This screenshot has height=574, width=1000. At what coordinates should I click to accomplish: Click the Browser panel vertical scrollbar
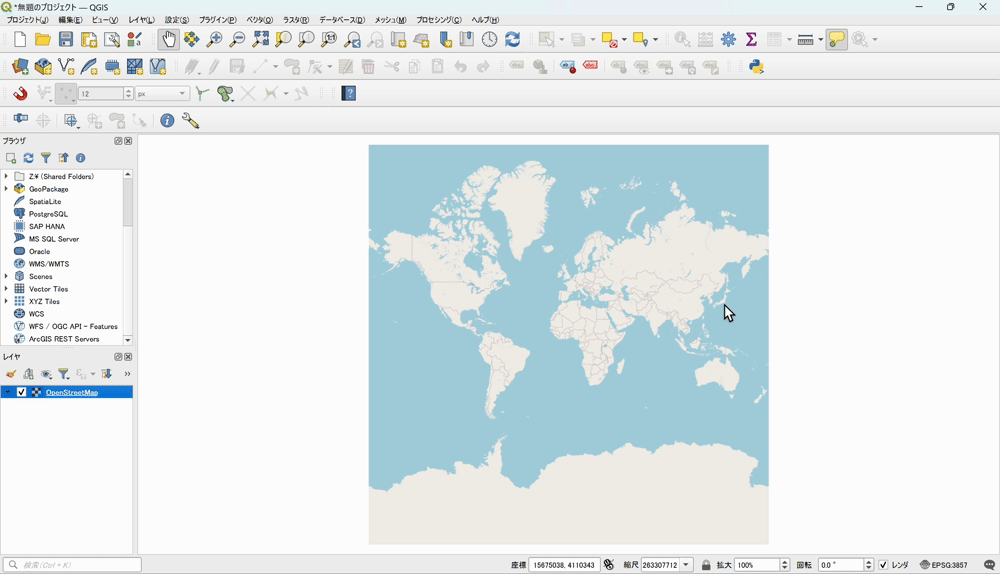coord(128,203)
